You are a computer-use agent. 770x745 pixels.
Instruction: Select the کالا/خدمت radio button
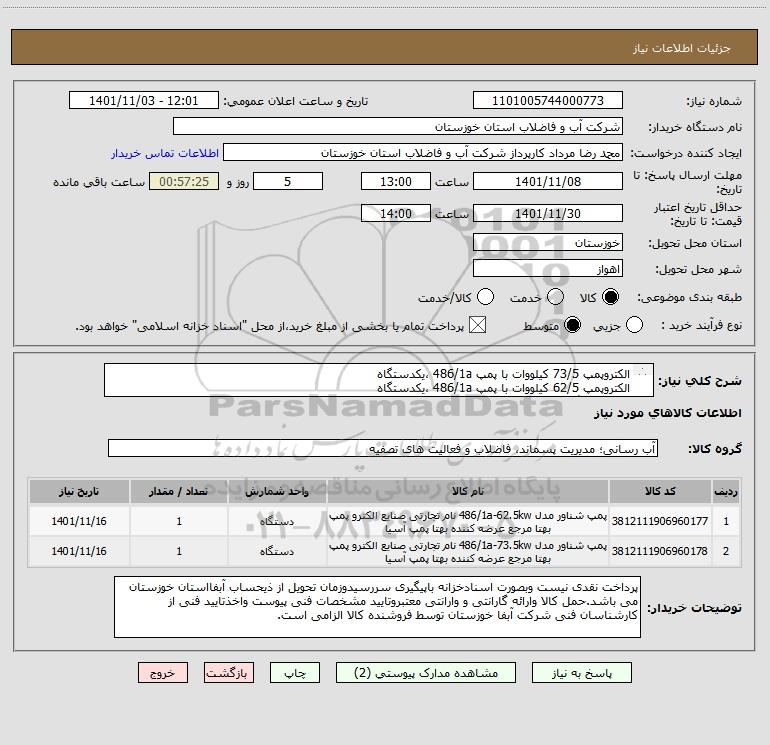[486, 297]
